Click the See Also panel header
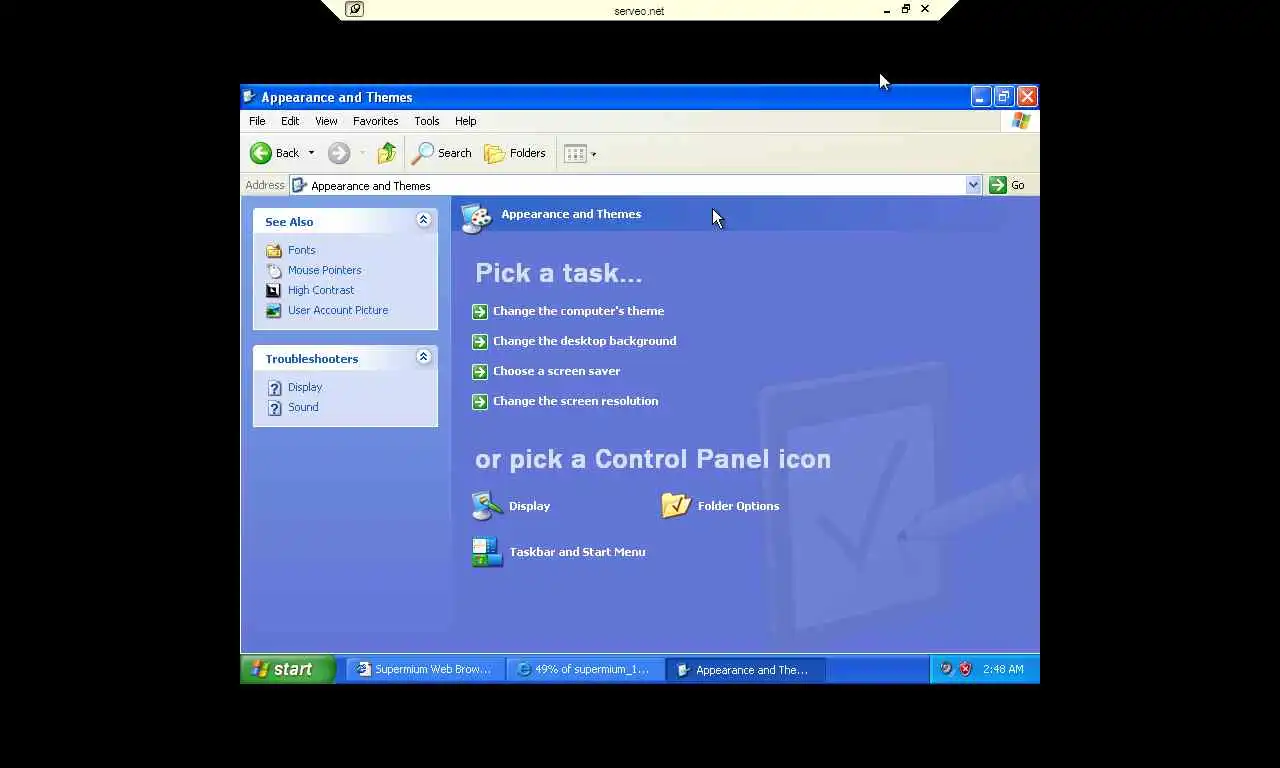Image resolution: width=1280 pixels, height=768 pixels. coord(345,221)
